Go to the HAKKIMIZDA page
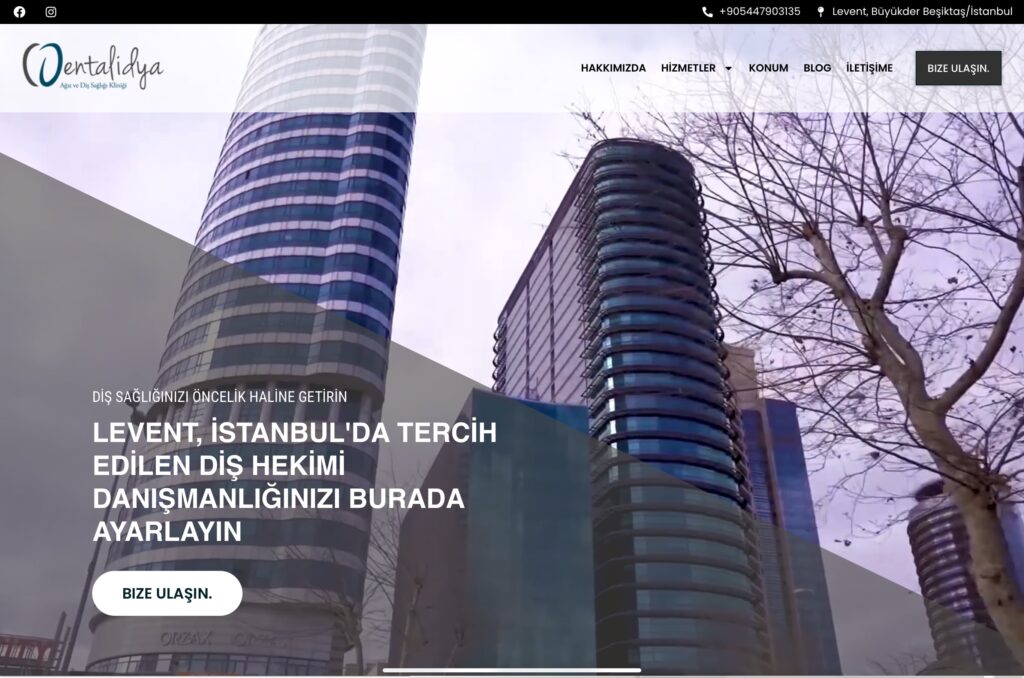1024x678 pixels. click(x=613, y=68)
